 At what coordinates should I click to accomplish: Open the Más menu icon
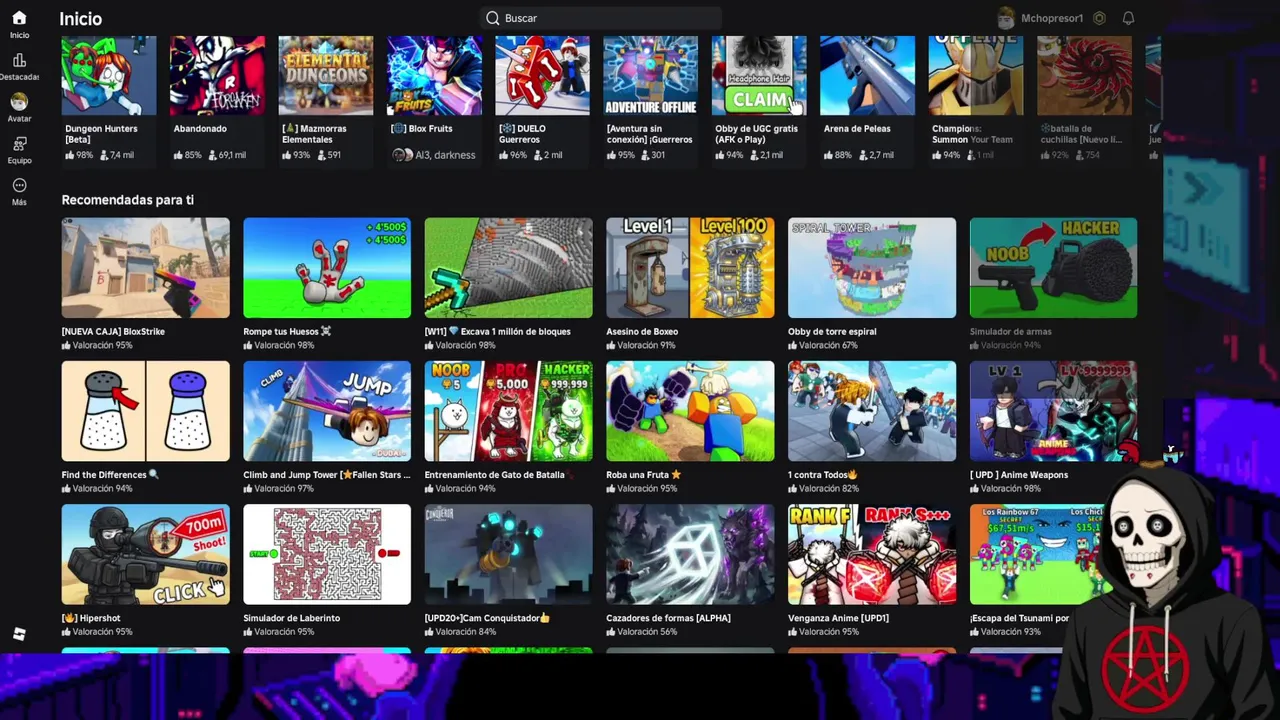pos(19,186)
